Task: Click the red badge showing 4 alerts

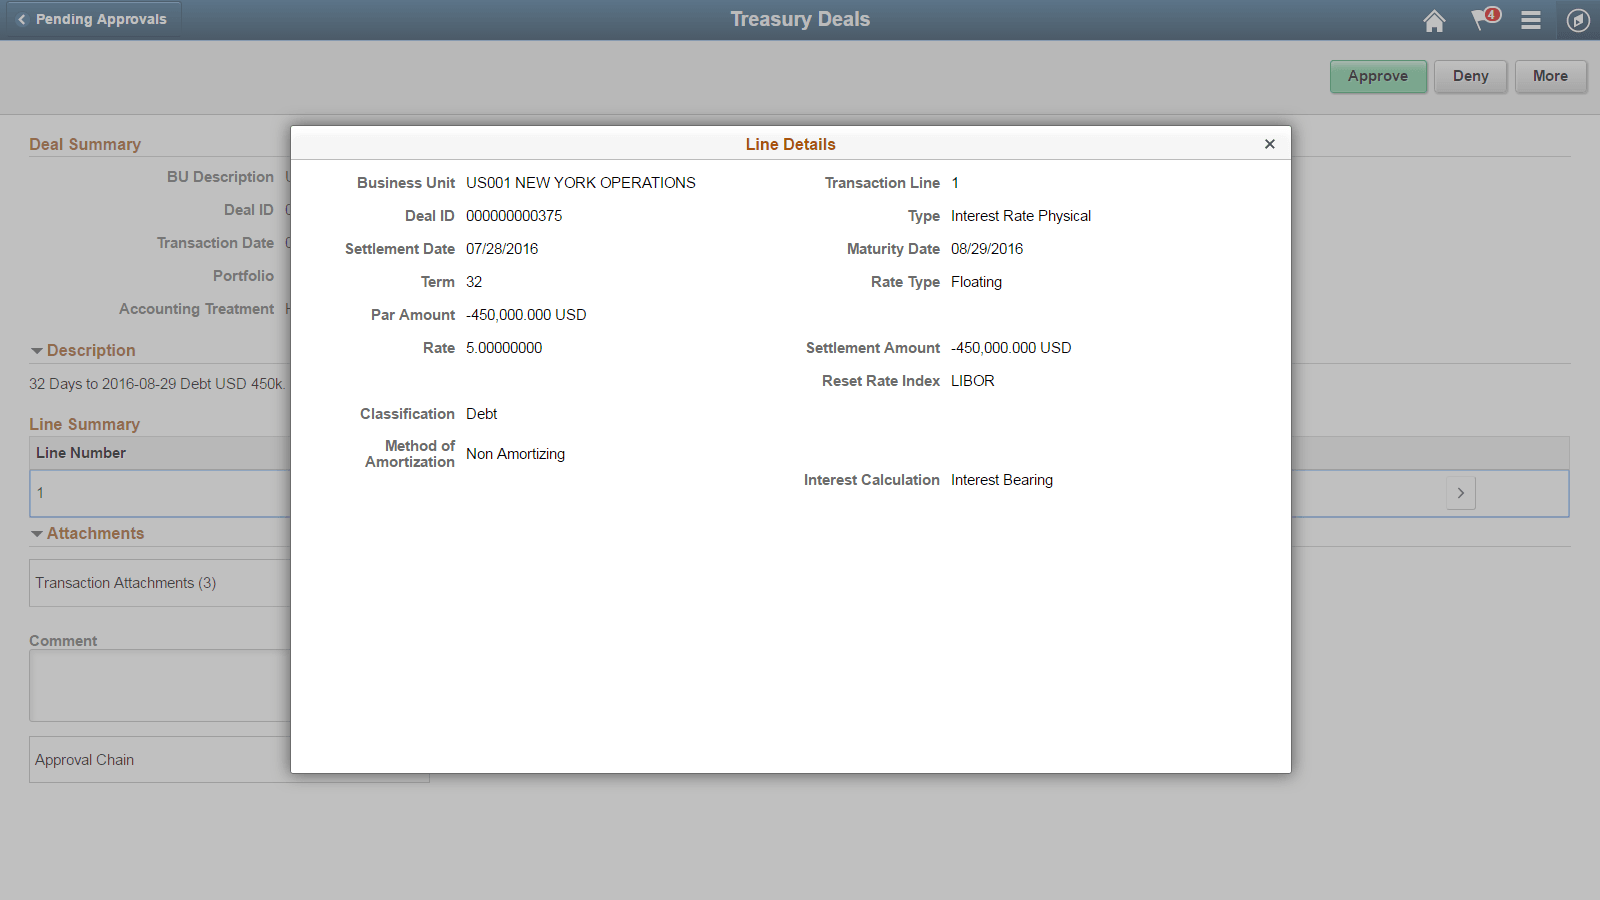Action: [x=1492, y=13]
